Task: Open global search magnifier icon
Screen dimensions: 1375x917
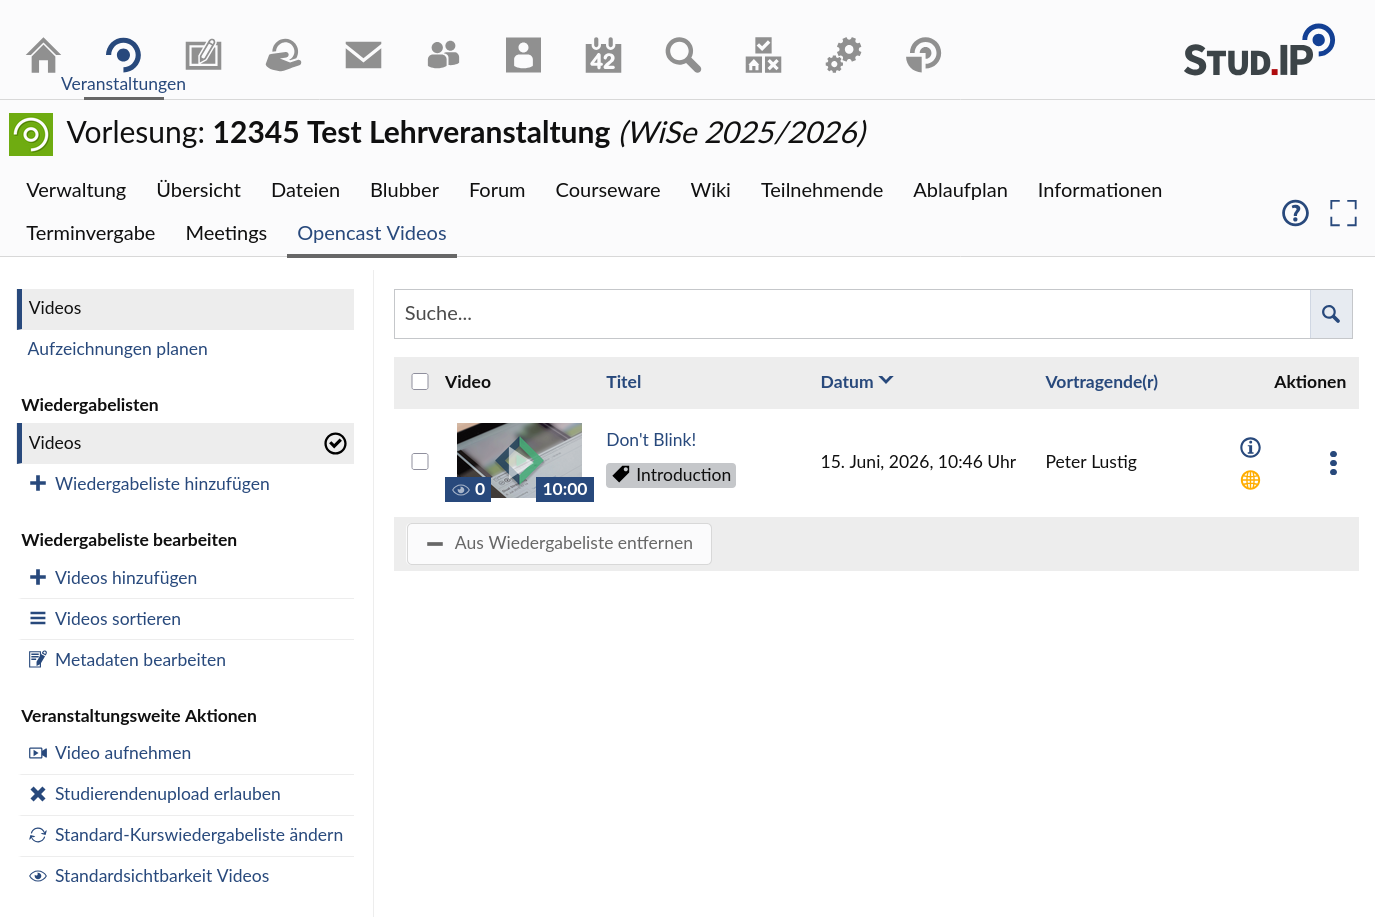Action: (x=683, y=55)
